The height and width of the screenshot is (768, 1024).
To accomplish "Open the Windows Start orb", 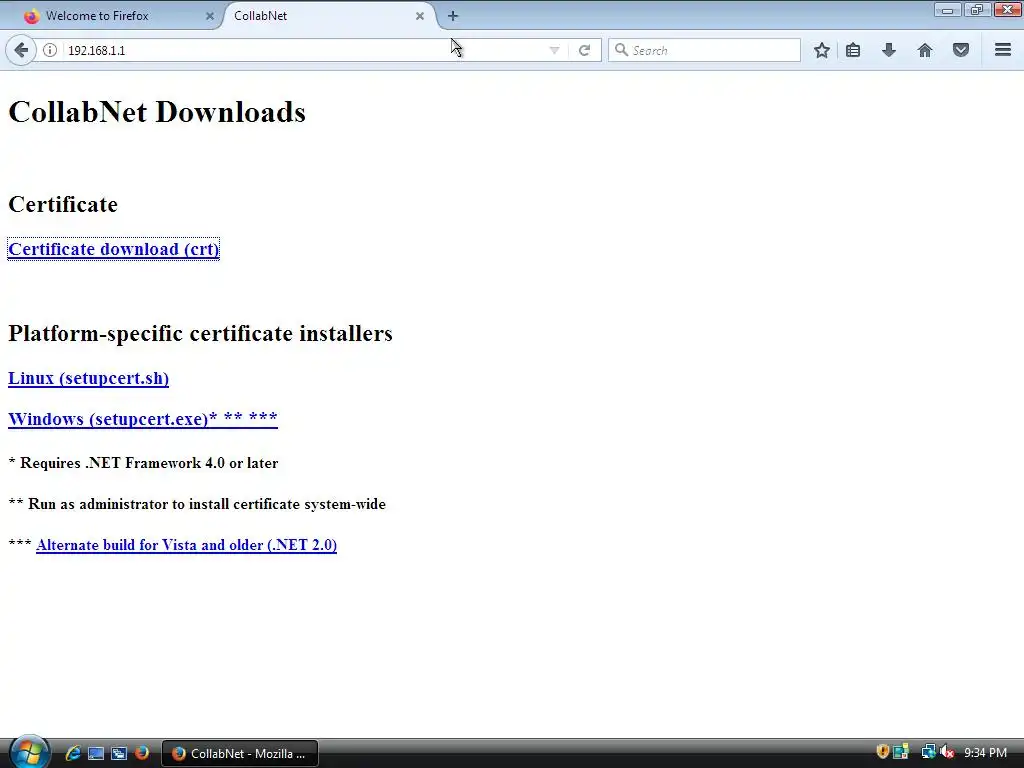I will click(x=29, y=752).
